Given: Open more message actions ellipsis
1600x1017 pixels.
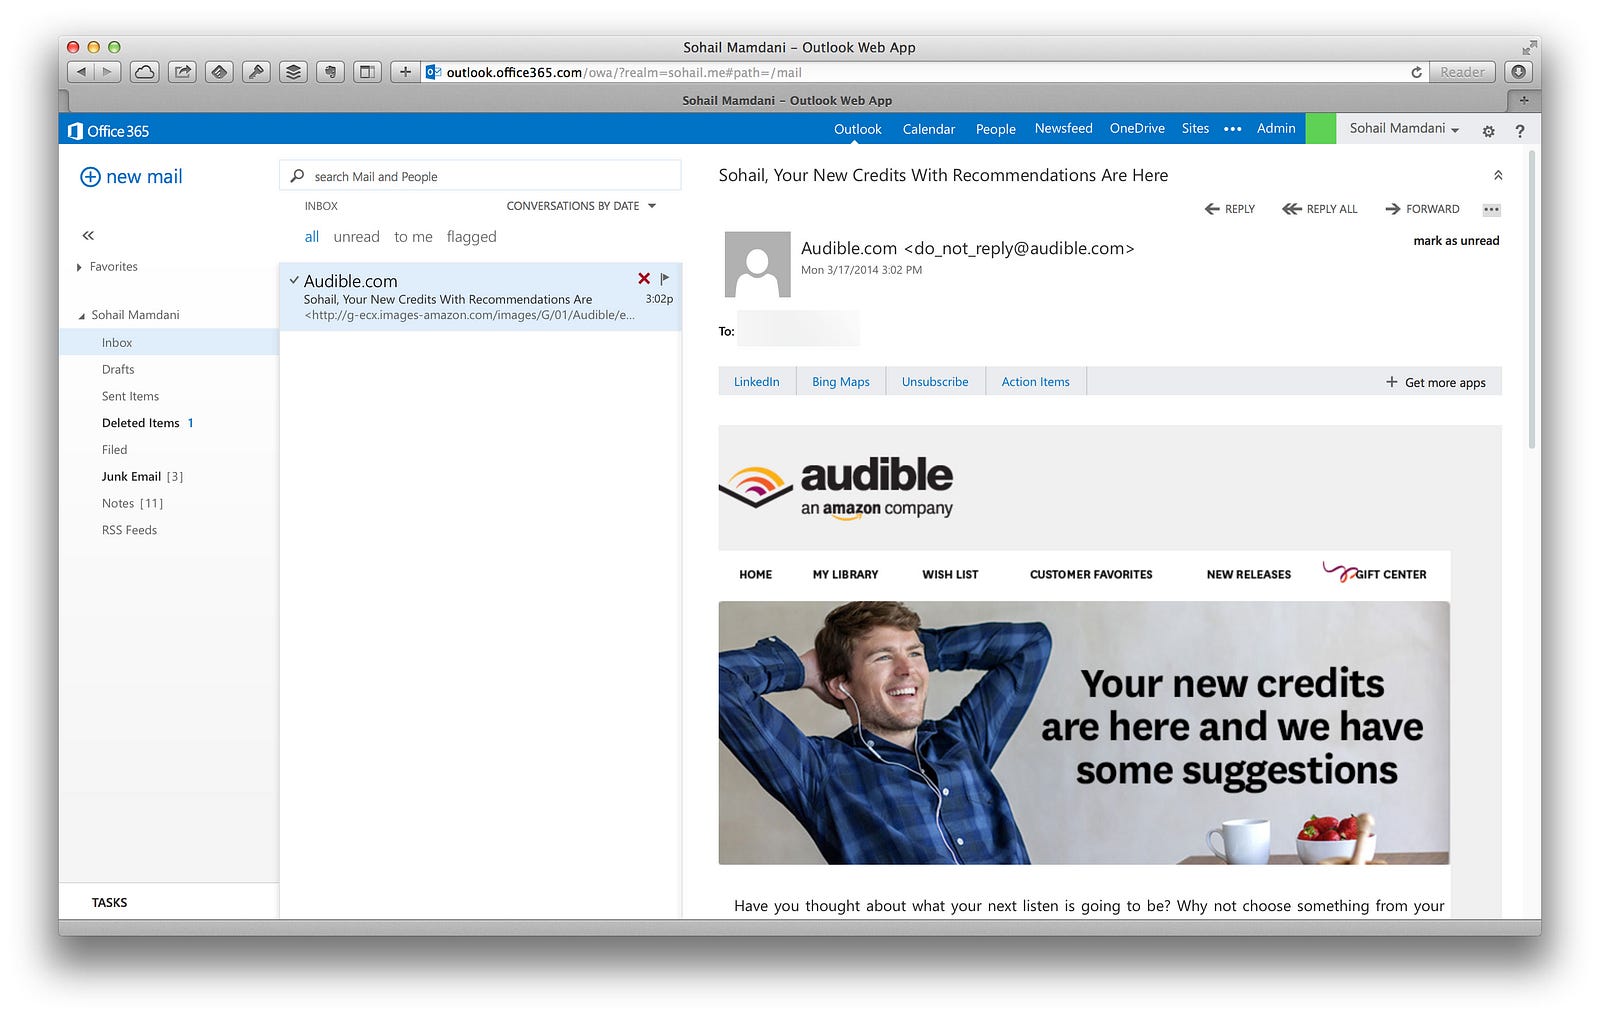Looking at the screenshot, I should (x=1491, y=210).
